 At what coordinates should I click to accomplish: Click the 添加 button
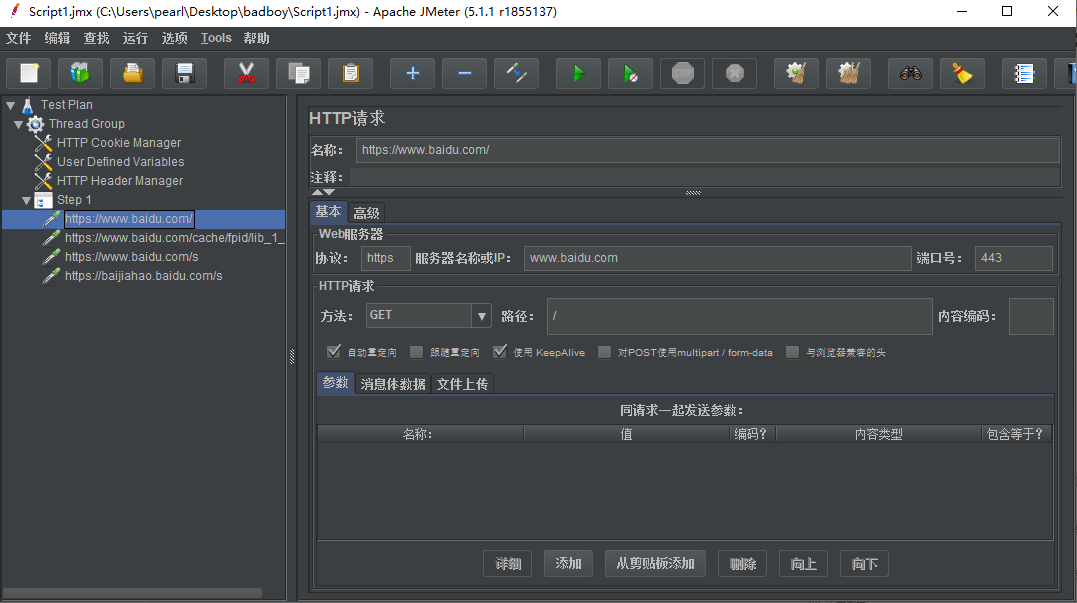click(568, 564)
